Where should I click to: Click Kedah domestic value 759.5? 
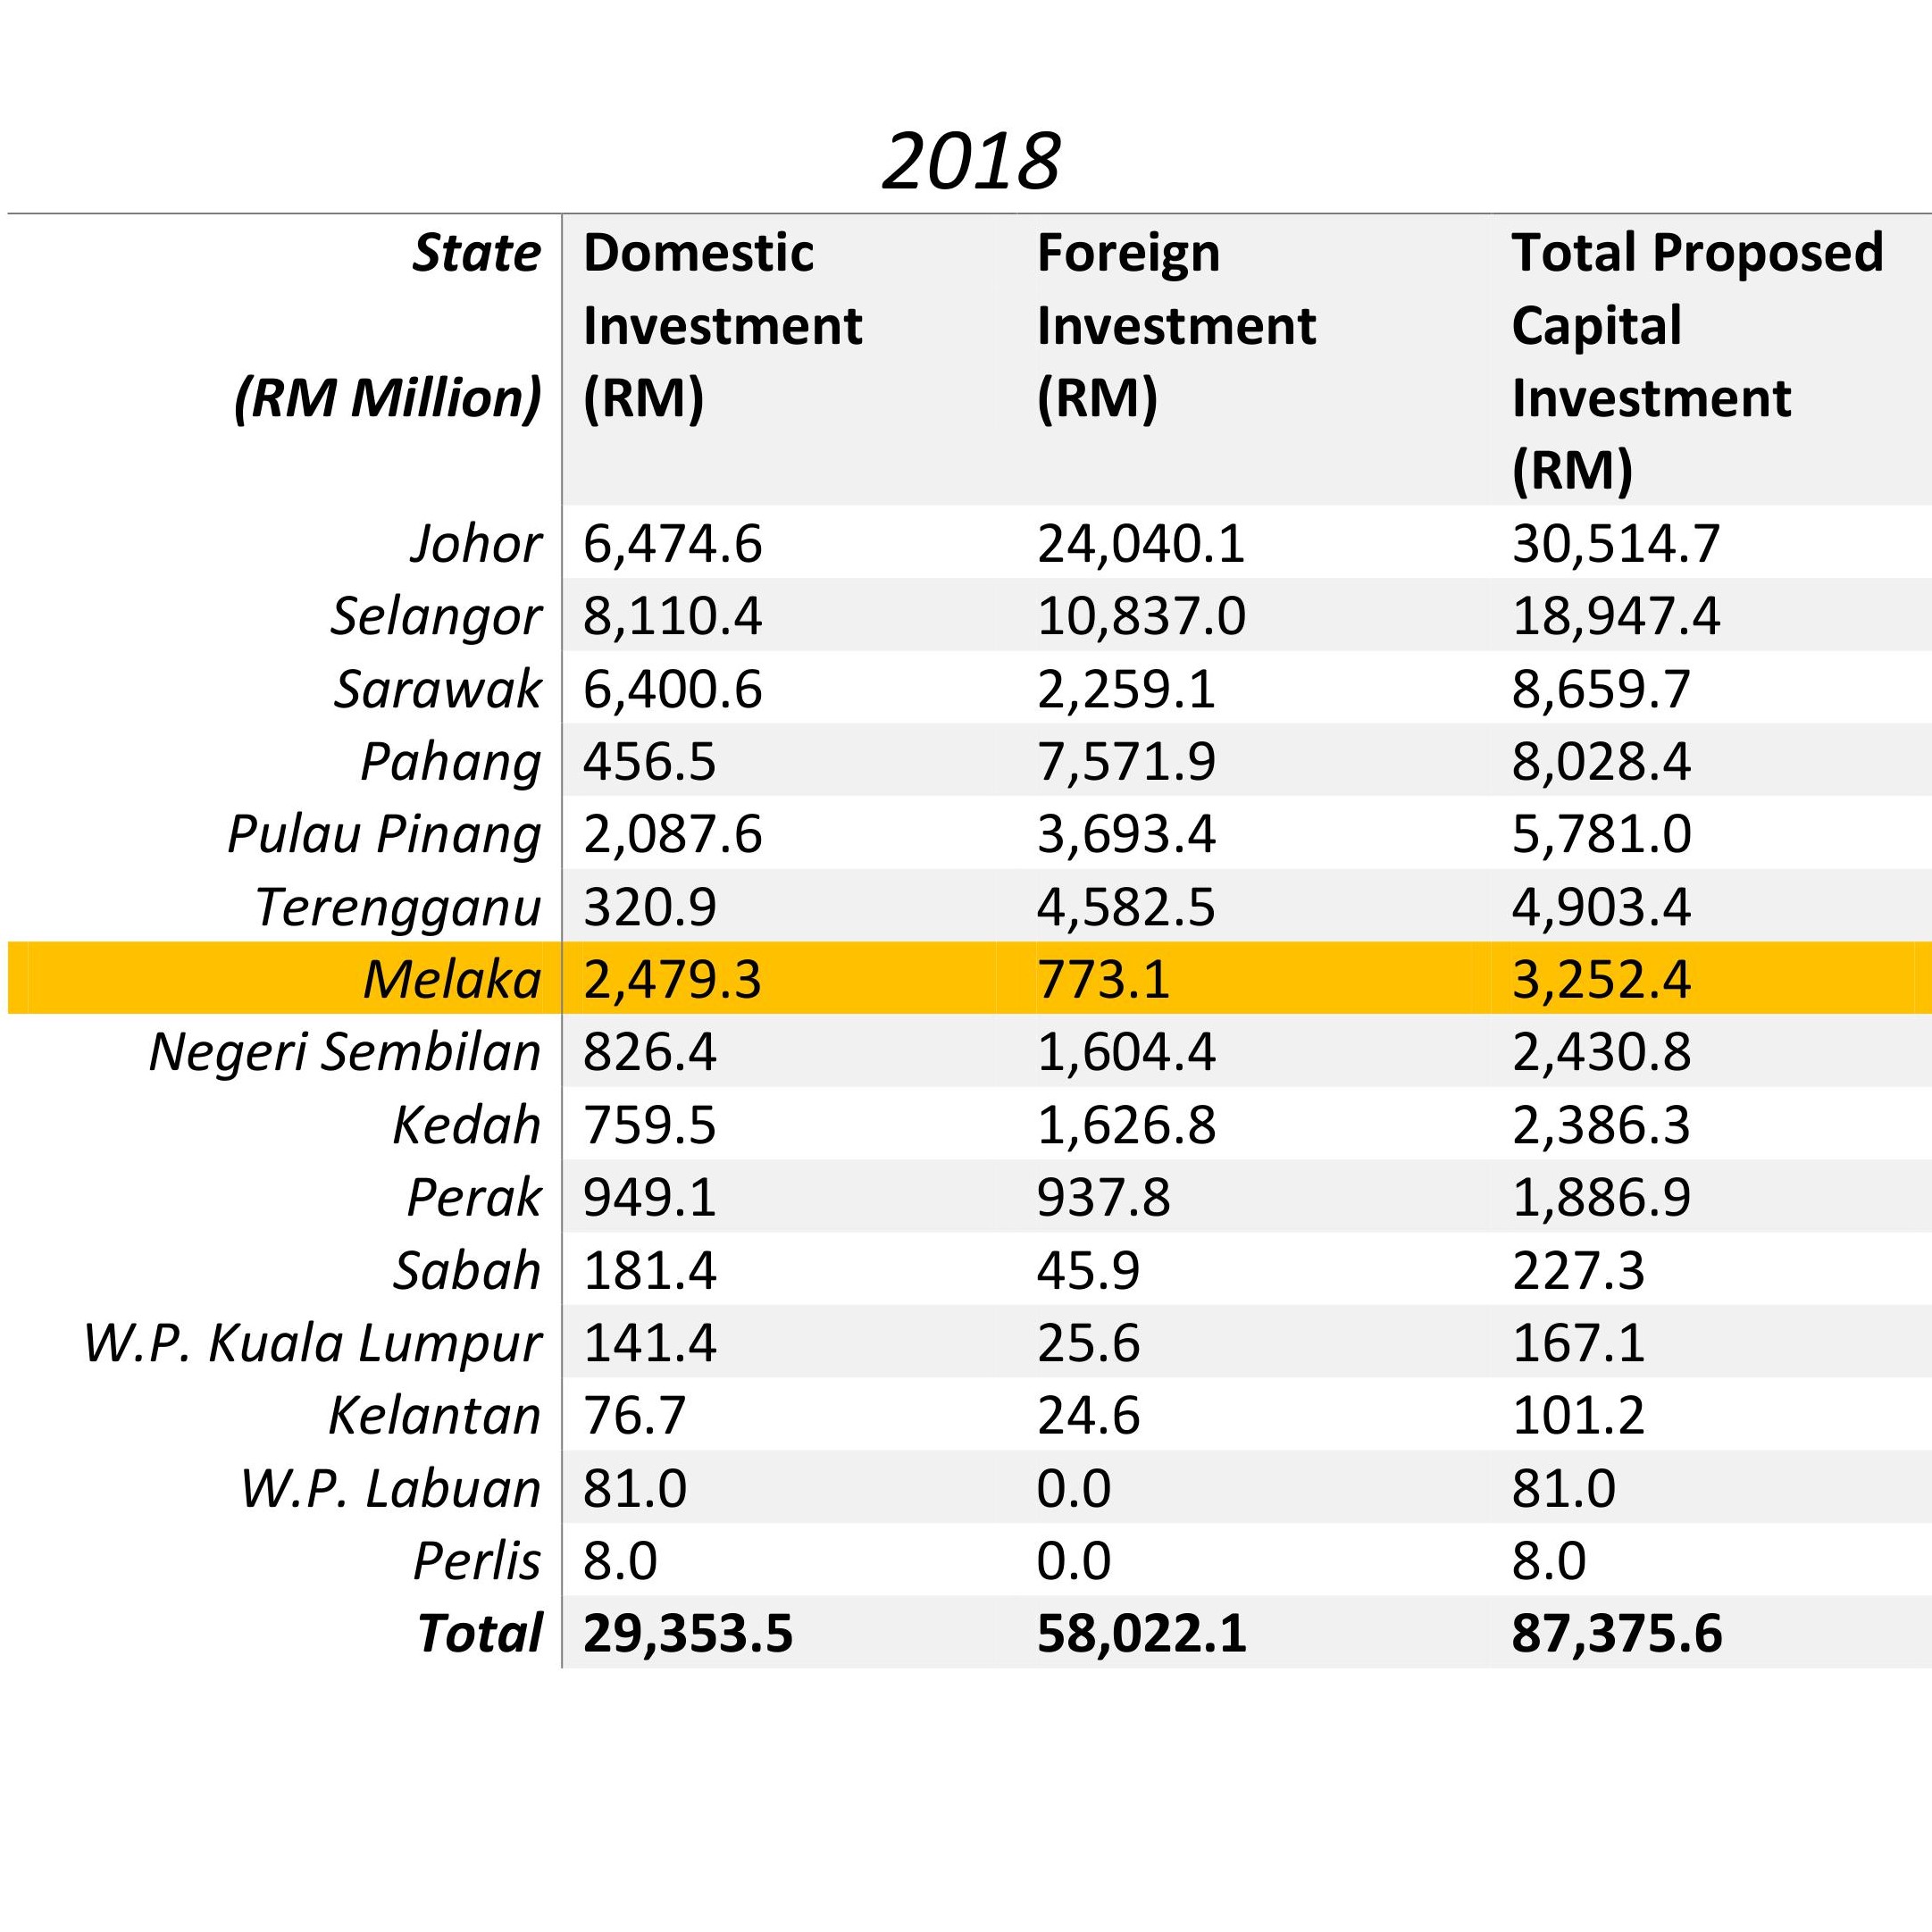pos(650,1125)
